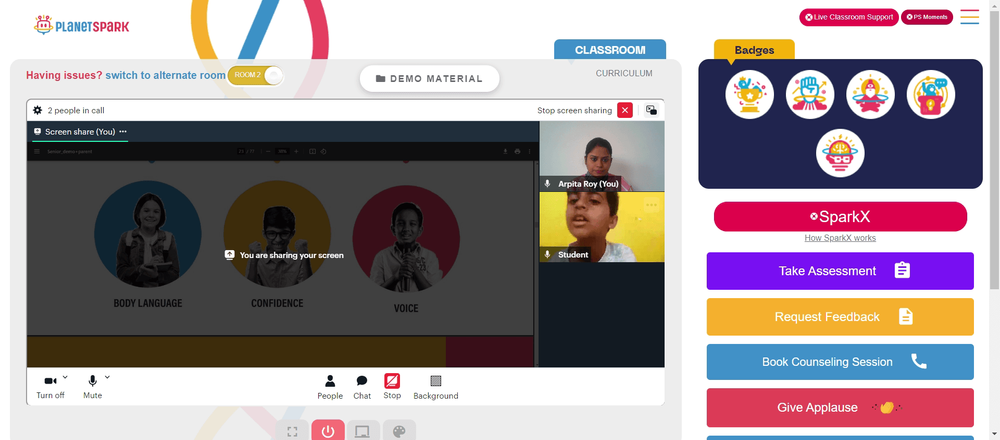Click Book Counseling Session
The height and width of the screenshot is (440, 1000).
(840, 362)
